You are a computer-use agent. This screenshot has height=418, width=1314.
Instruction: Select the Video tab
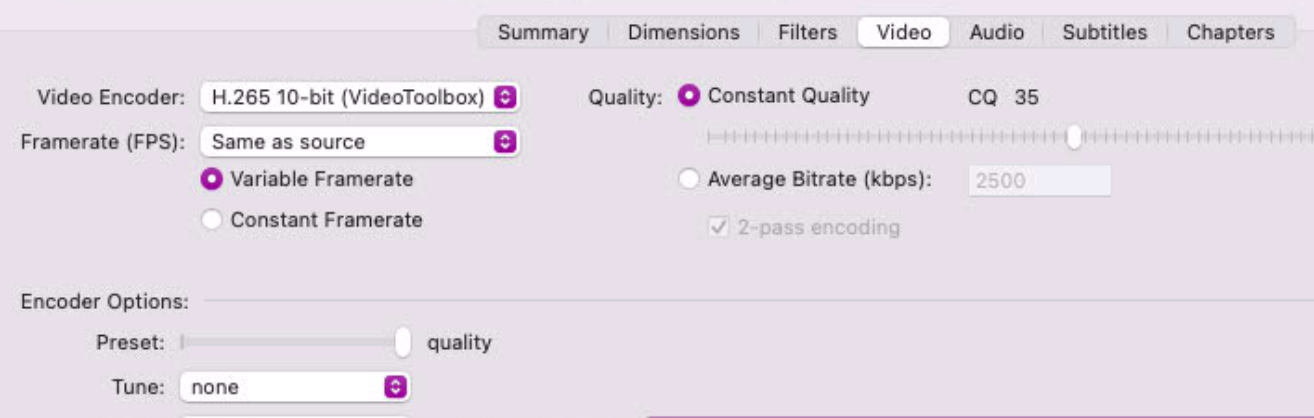pyautogui.click(x=904, y=32)
